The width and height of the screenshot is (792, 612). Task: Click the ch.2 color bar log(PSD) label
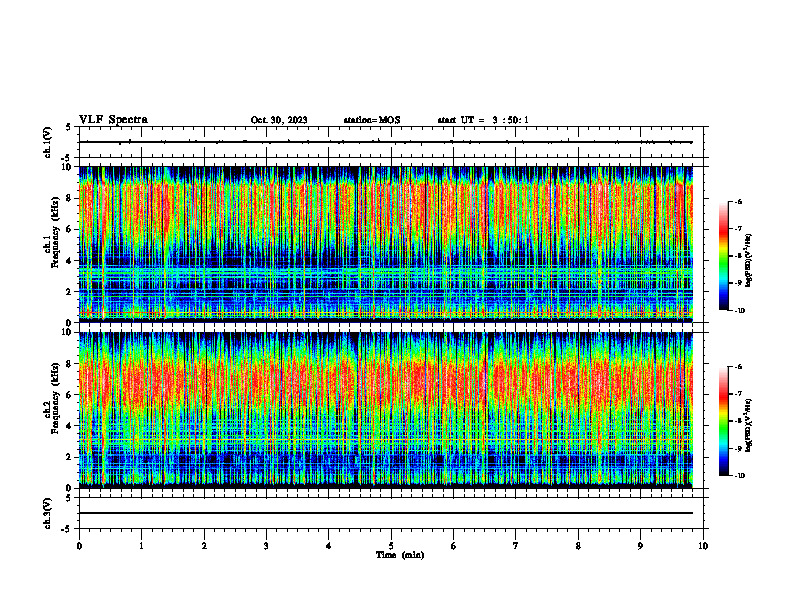(749, 424)
